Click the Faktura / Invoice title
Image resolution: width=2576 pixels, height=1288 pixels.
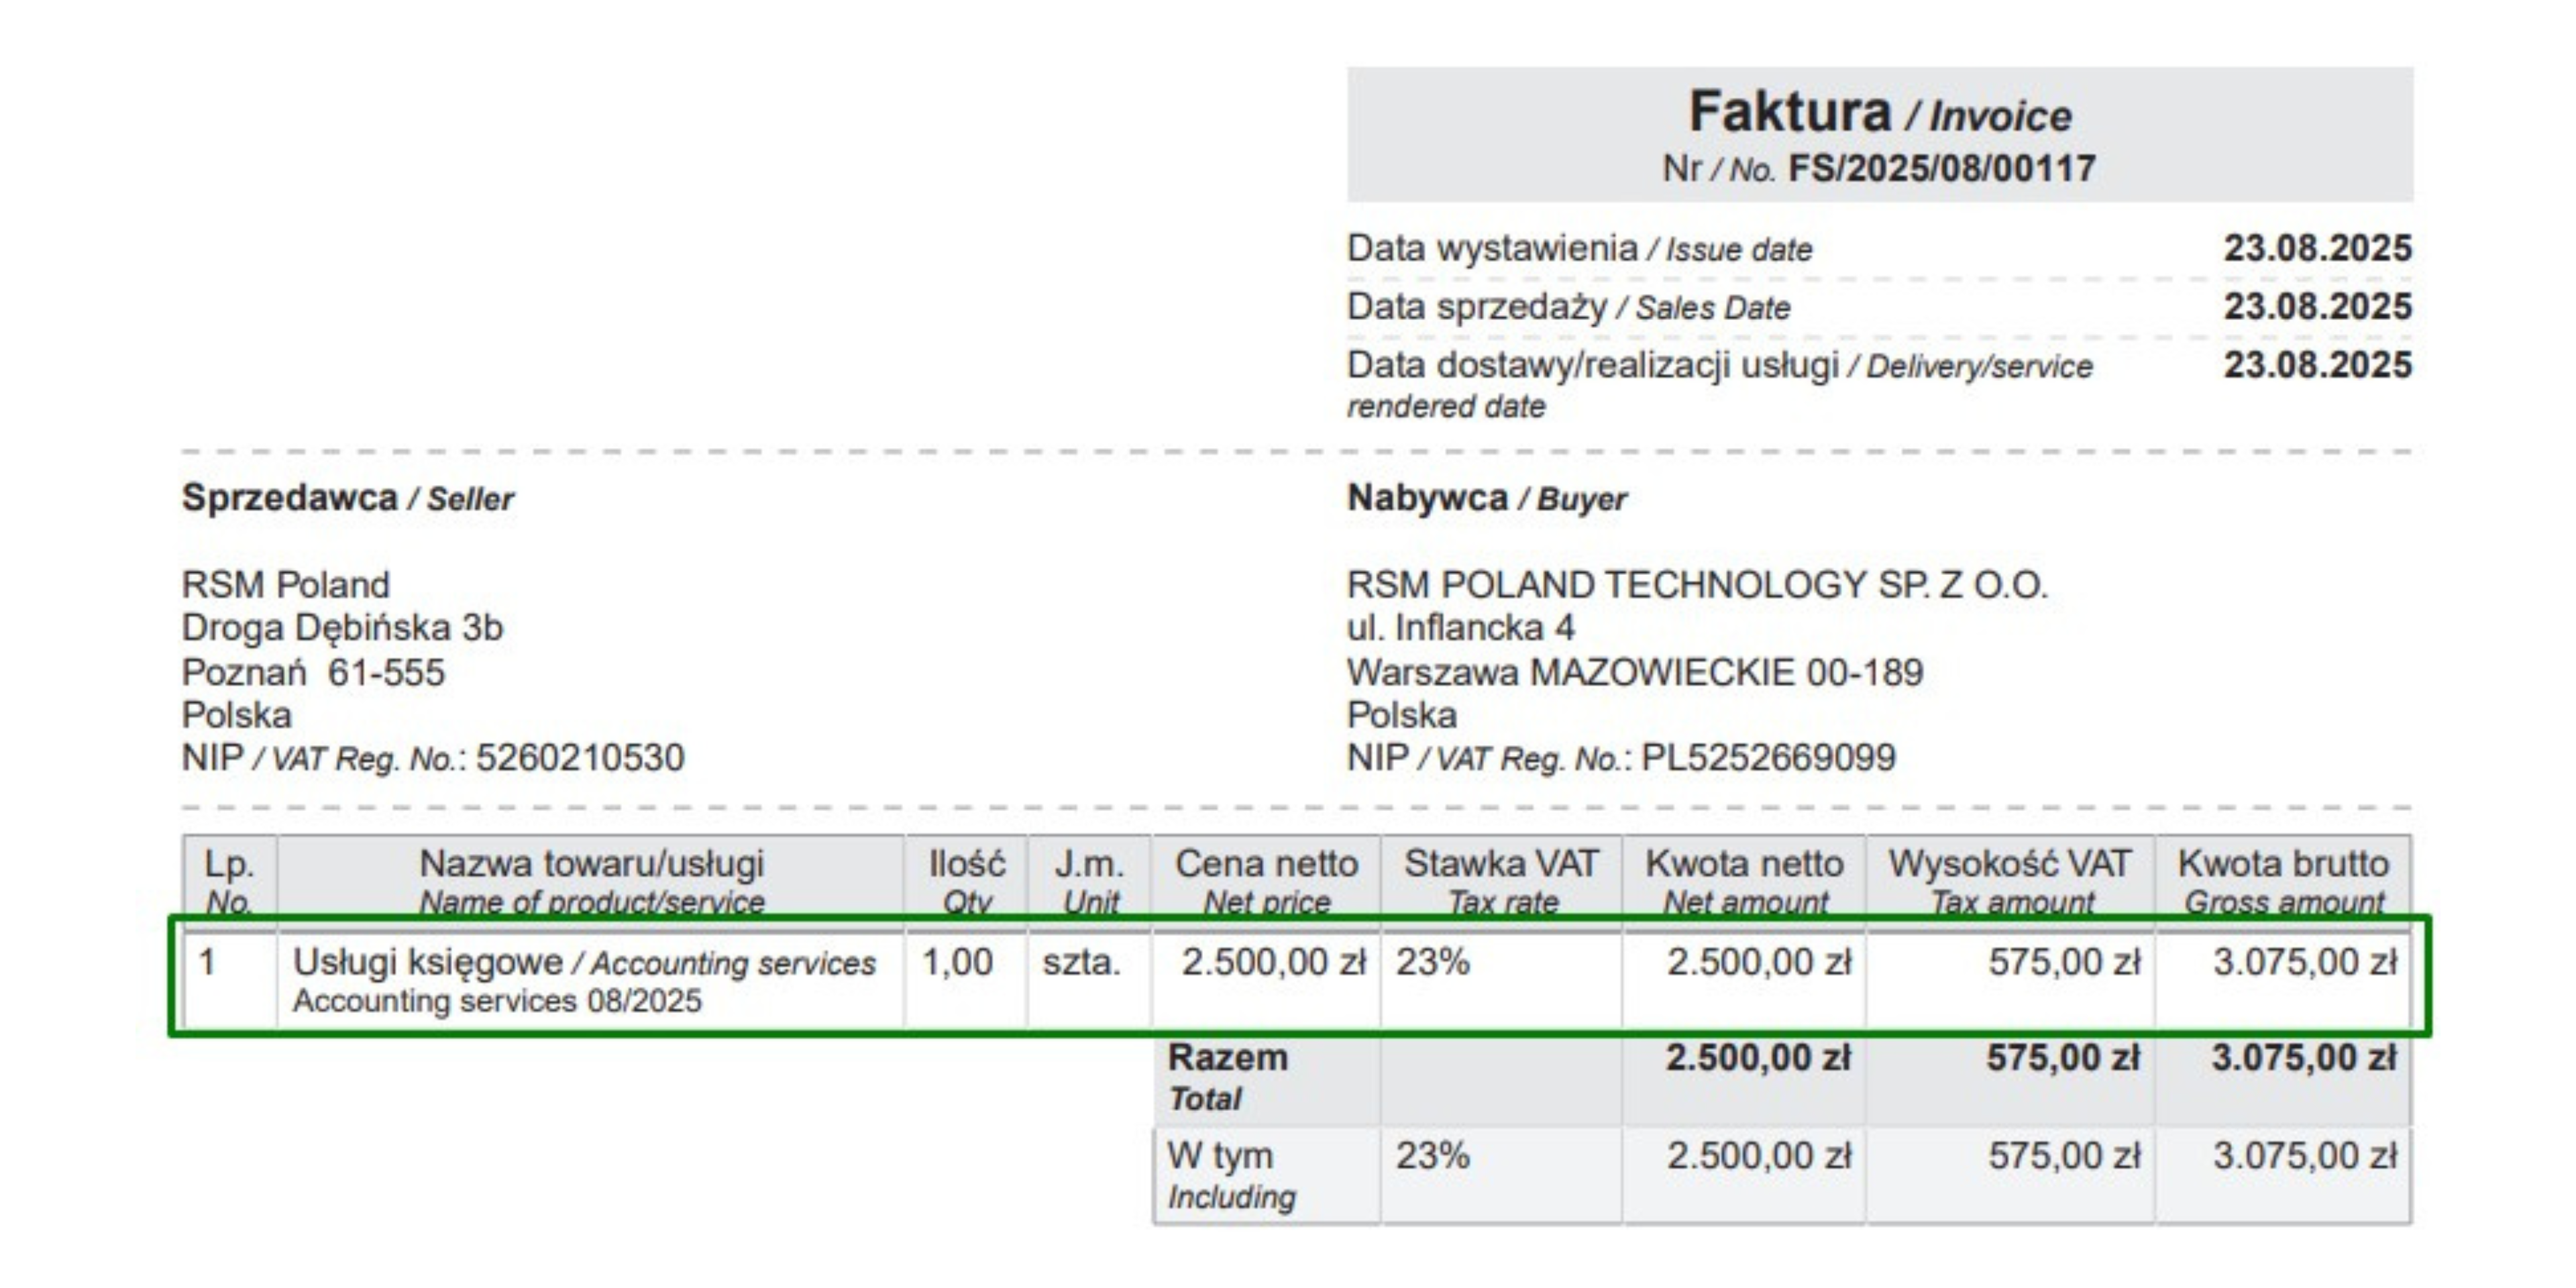(x=1879, y=113)
